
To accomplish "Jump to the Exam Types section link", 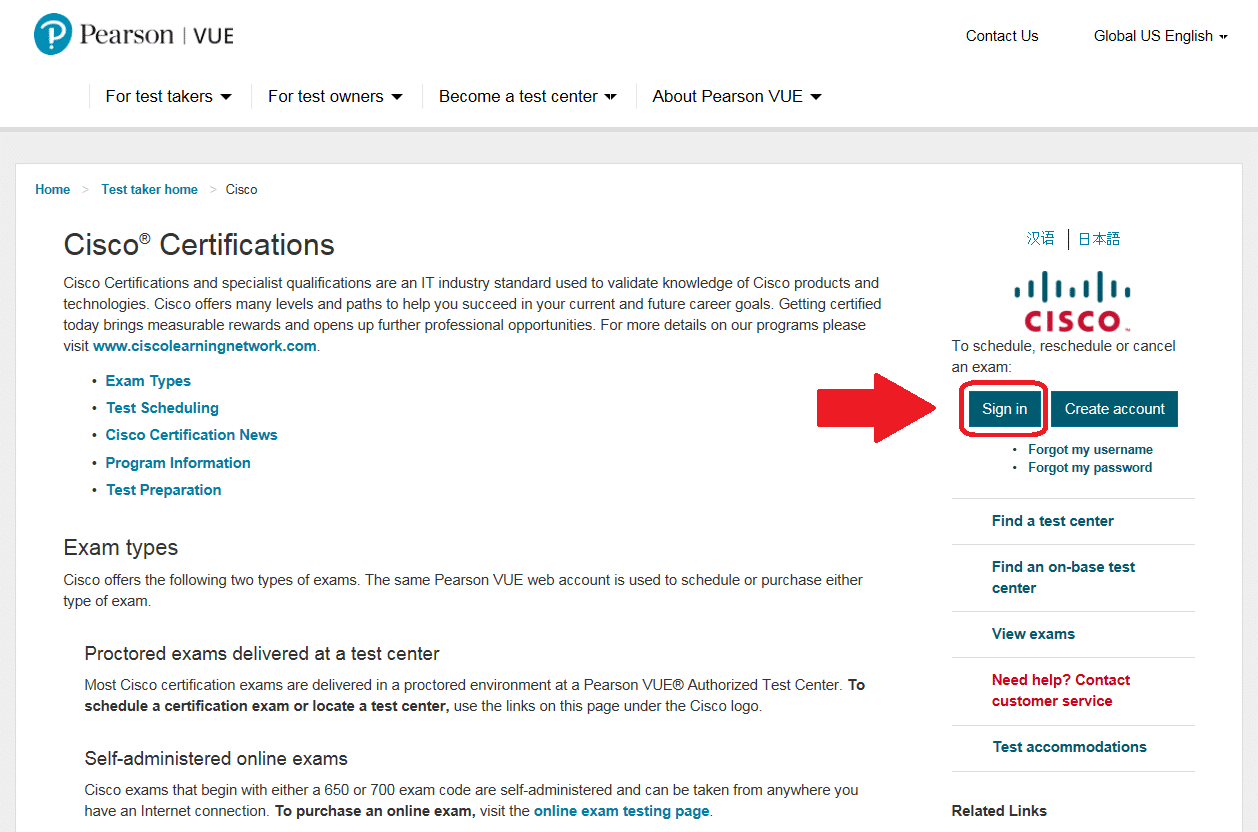I will click(148, 381).
